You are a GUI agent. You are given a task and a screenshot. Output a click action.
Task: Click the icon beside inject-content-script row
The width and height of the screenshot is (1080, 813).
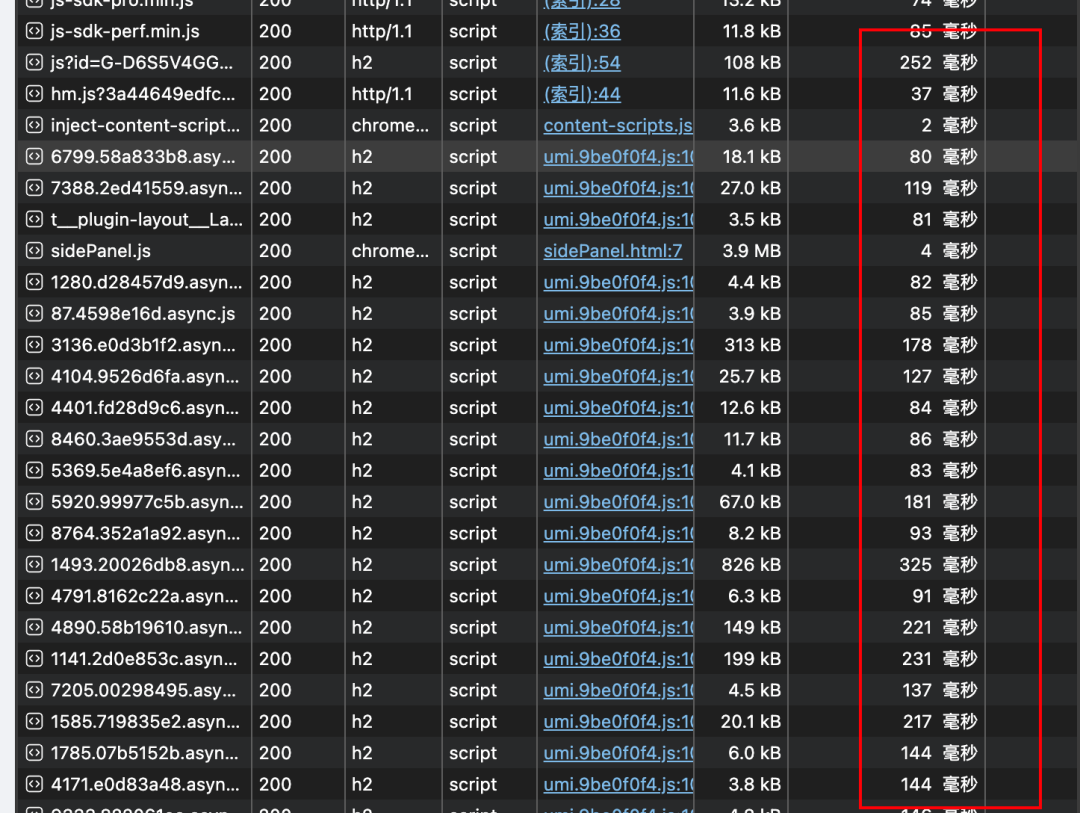34,125
